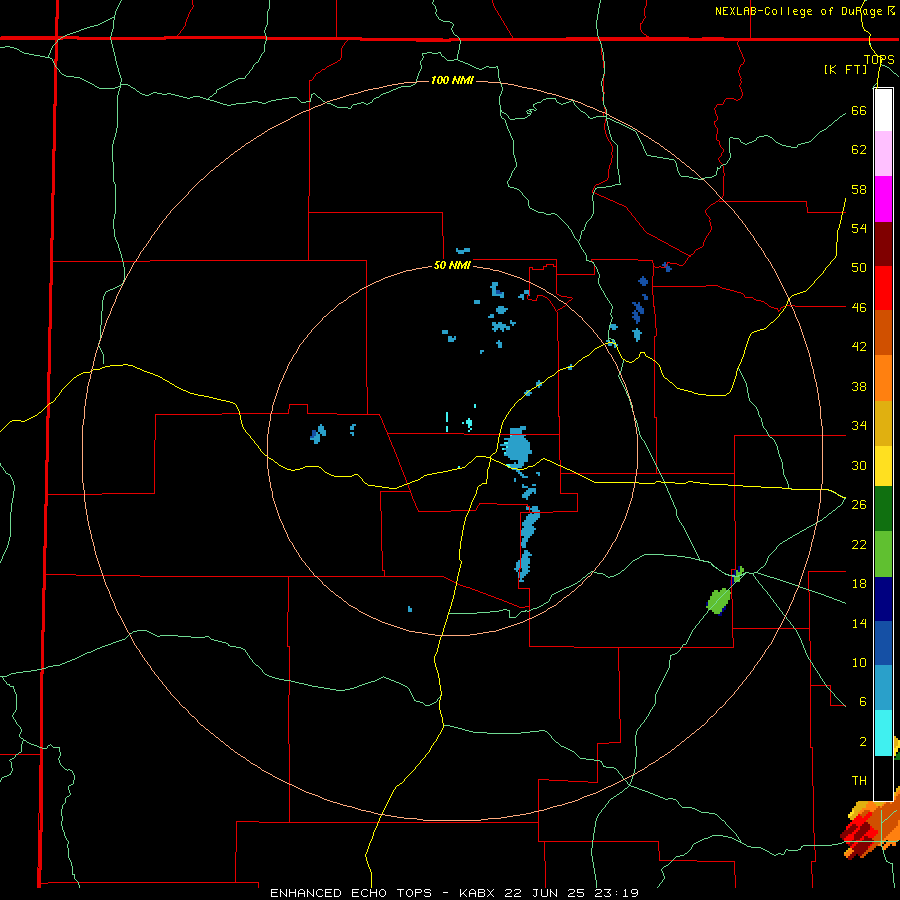
Task: Click the 54 value on the legend scale
Action: click(859, 228)
